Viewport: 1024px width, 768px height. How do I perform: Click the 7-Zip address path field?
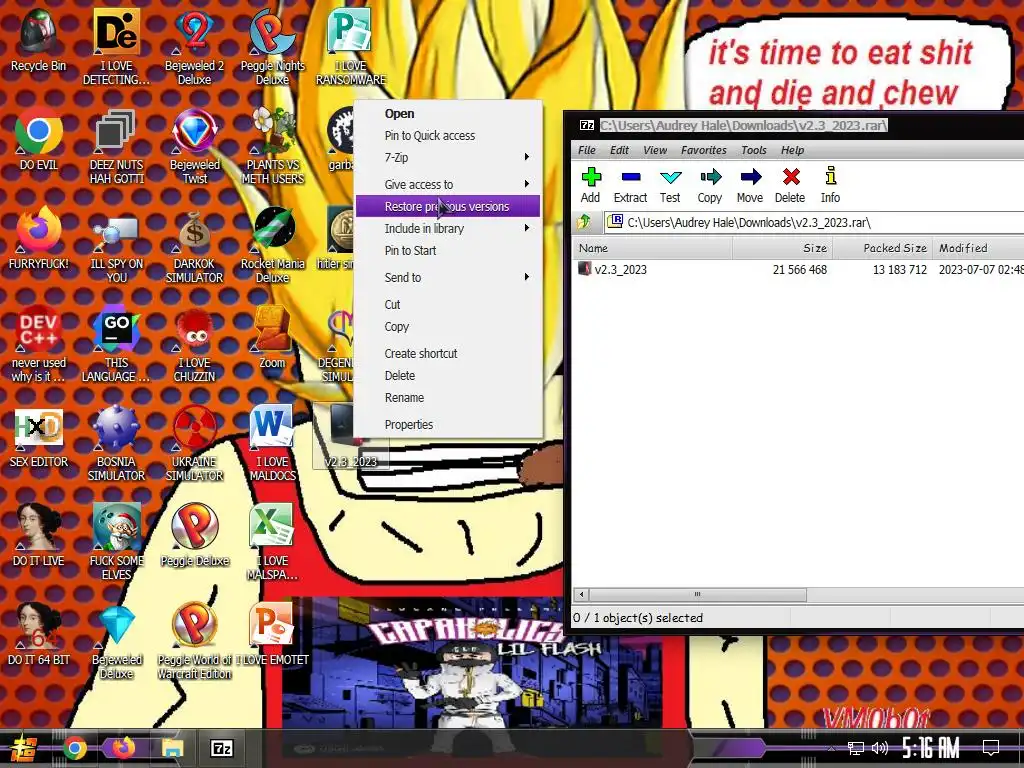(x=814, y=223)
